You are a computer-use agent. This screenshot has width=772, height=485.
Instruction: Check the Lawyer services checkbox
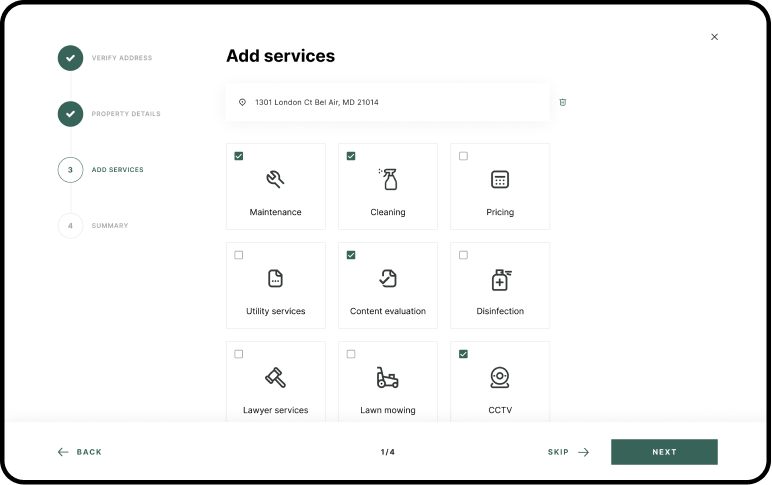(x=239, y=354)
